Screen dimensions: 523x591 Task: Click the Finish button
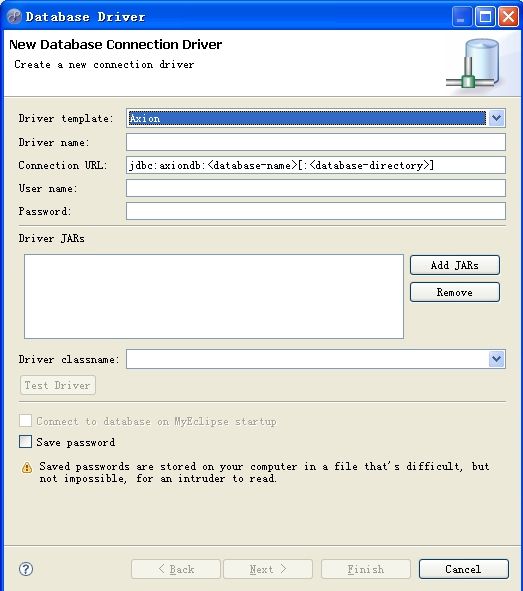pyautogui.click(x=365, y=569)
